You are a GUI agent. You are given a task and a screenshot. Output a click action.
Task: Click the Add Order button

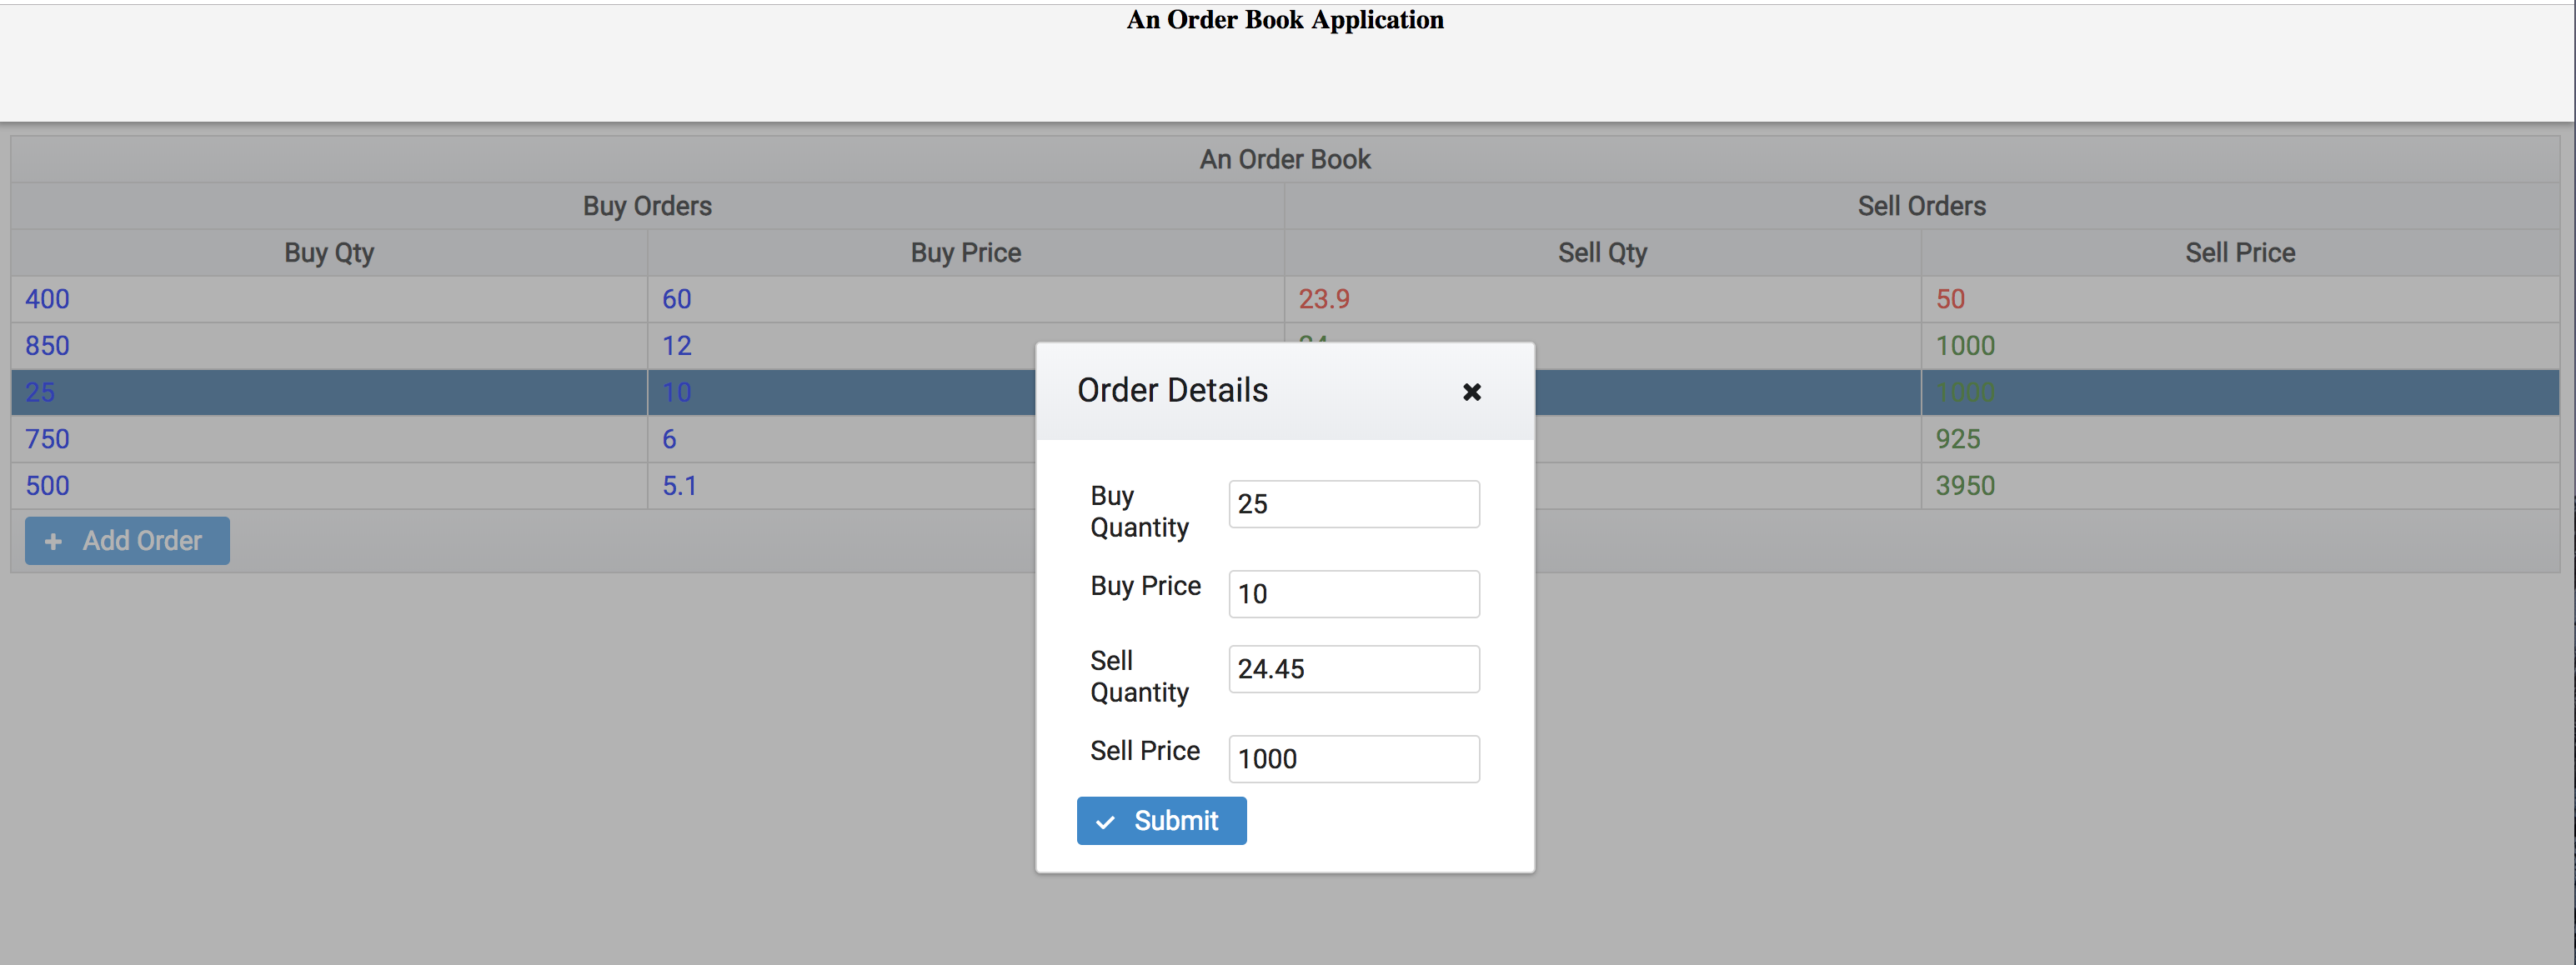[x=127, y=540]
